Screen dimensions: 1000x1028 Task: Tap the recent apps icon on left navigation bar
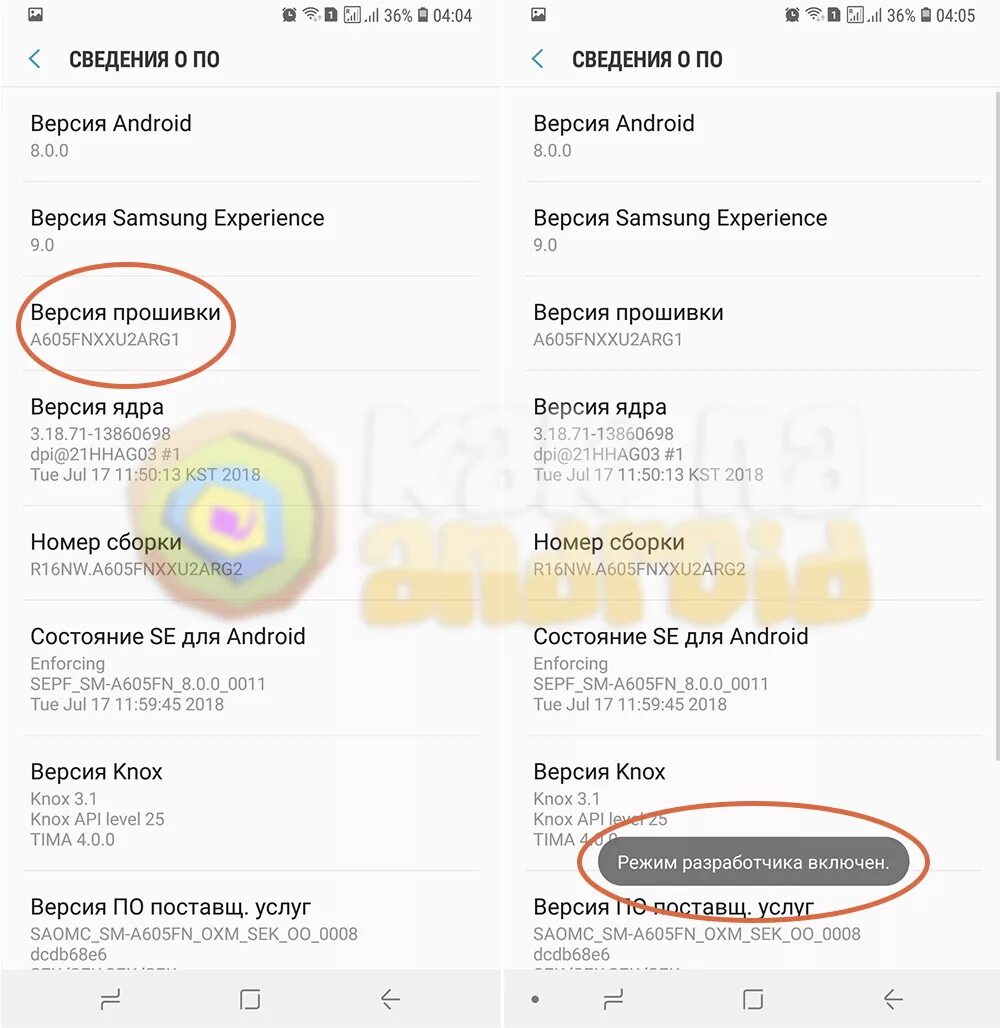[x=110, y=998]
